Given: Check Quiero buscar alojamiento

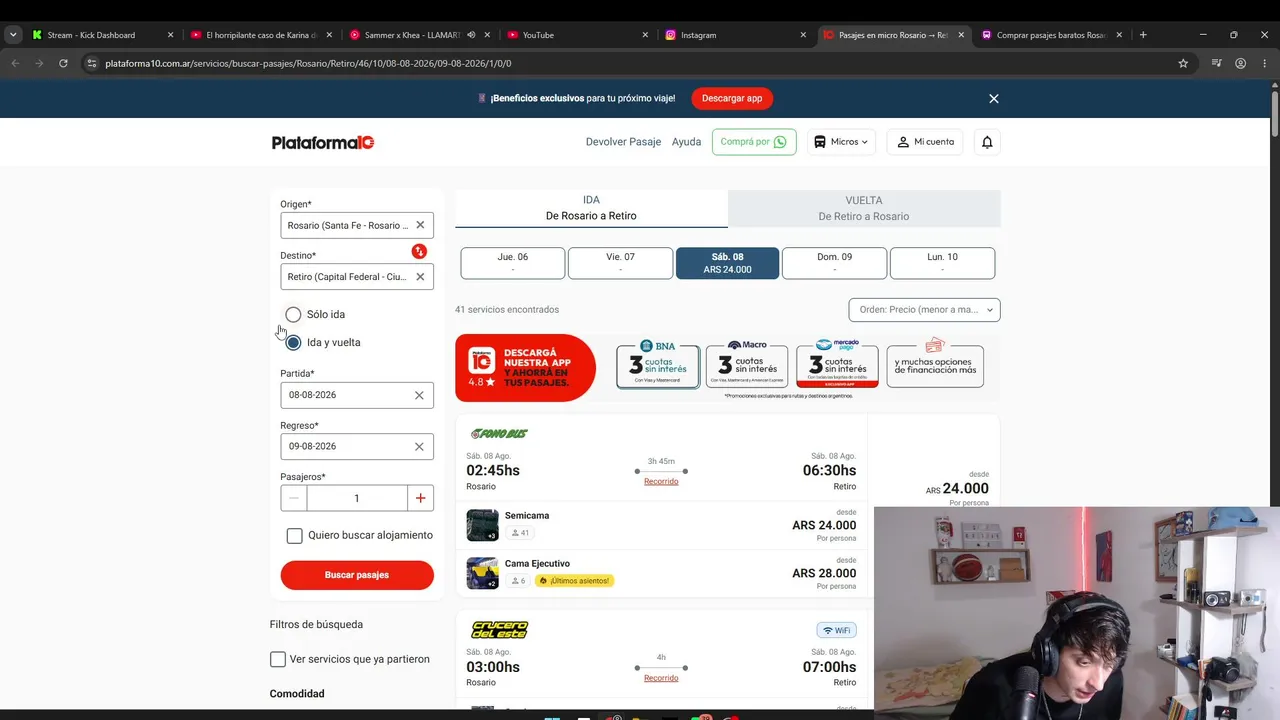Looking at the screenshot, I should point(294,536).
